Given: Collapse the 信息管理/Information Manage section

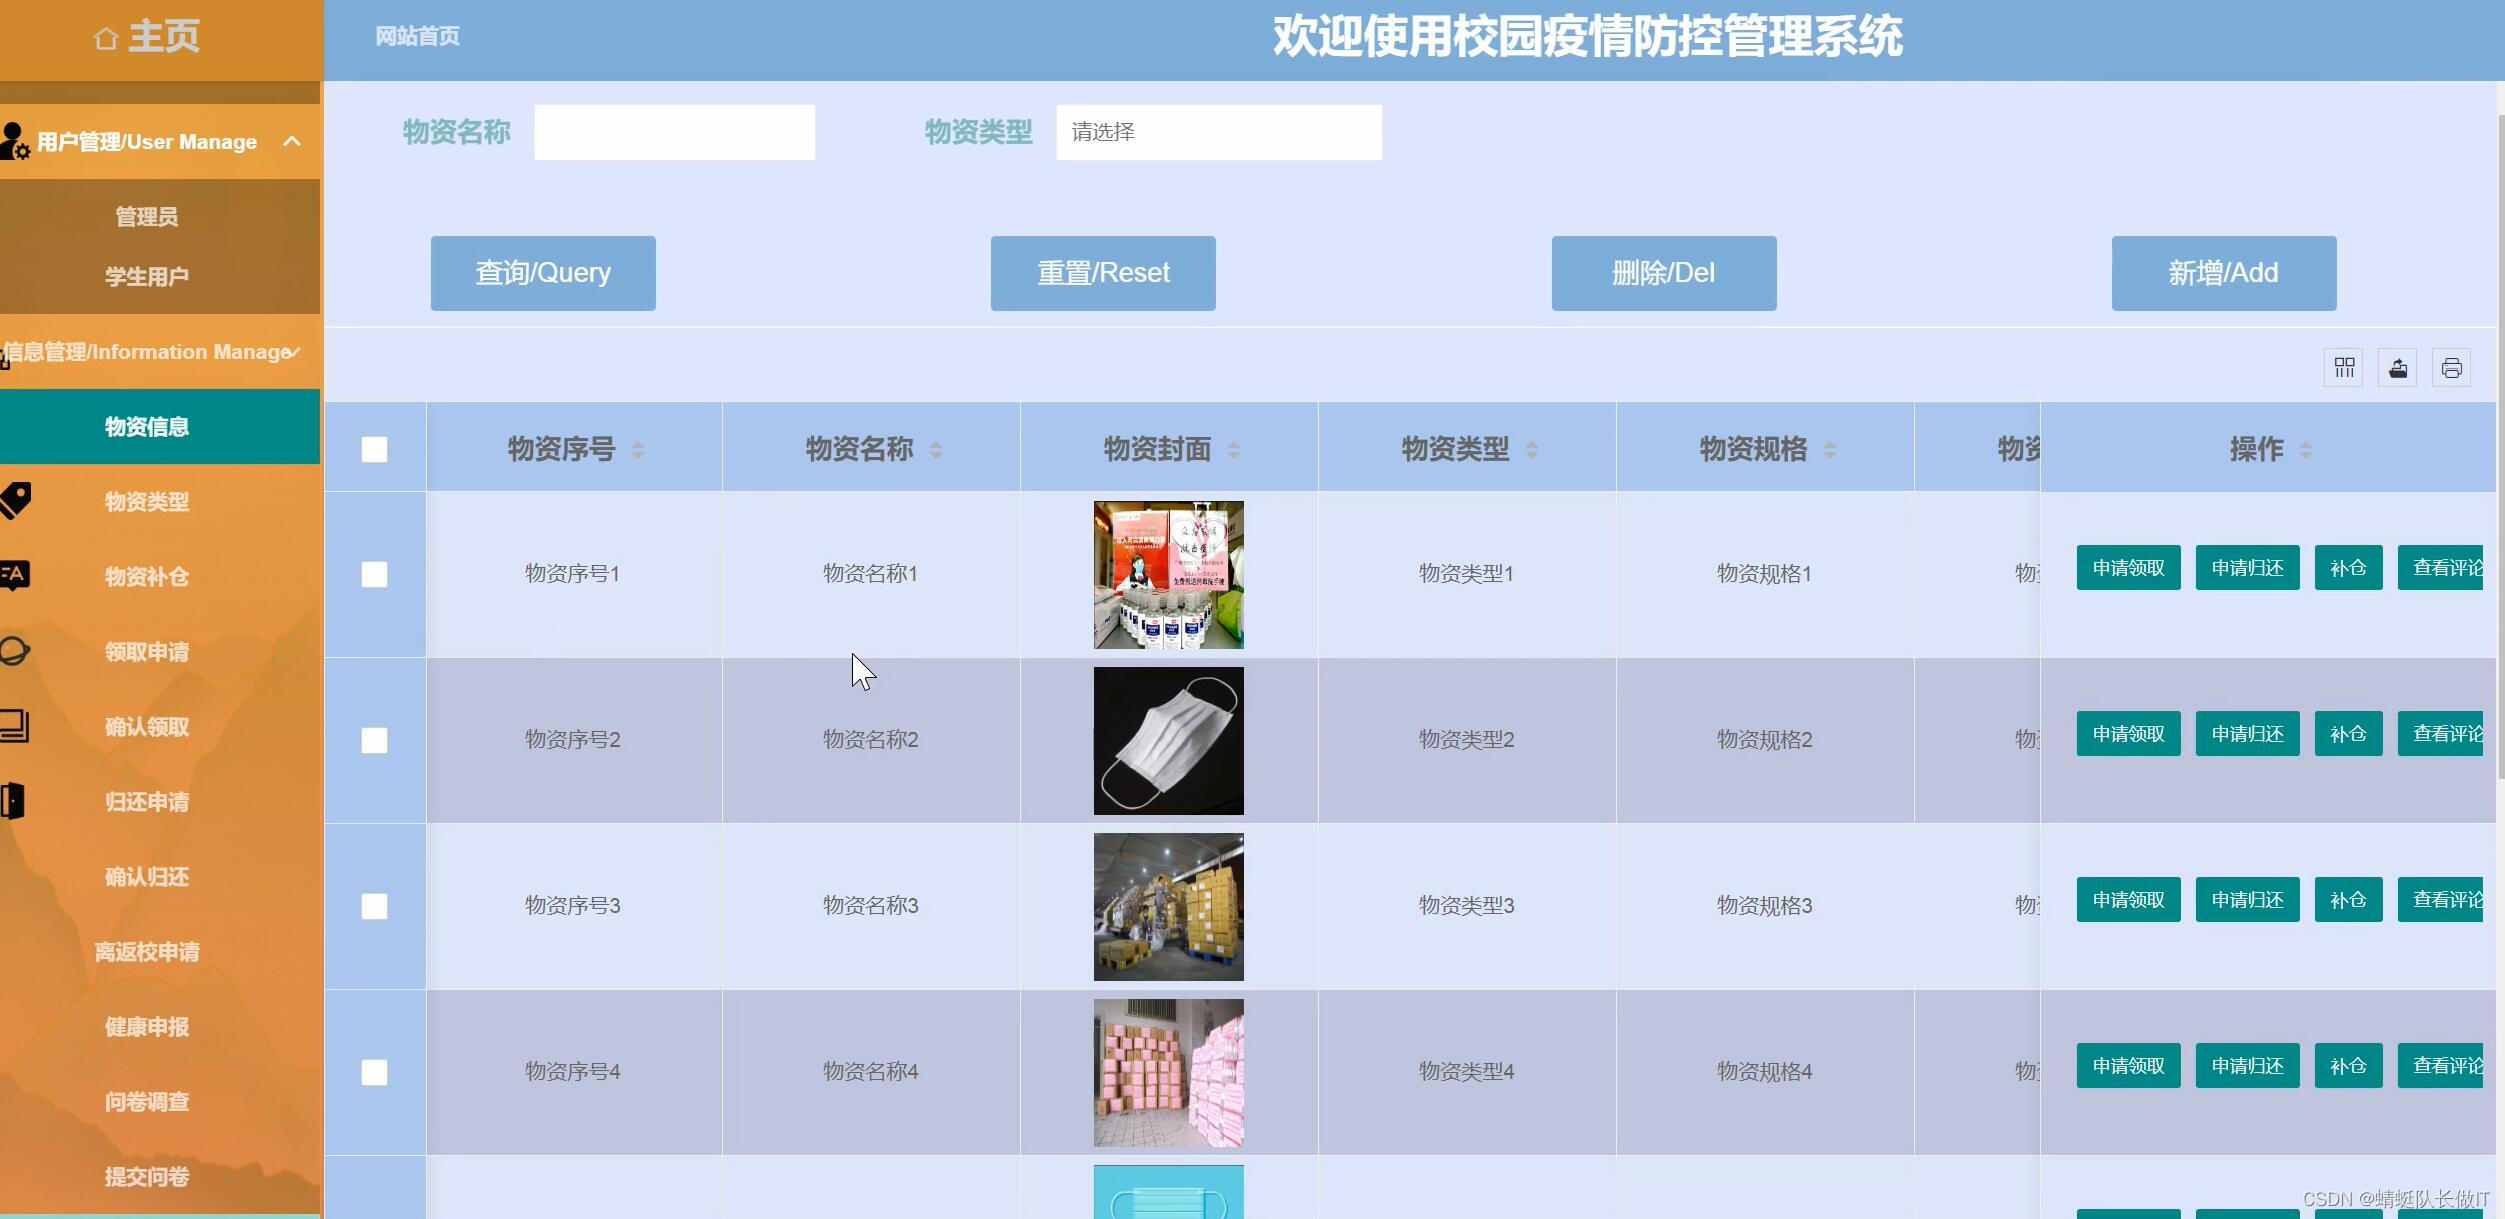Looking at the screenshot, I should (293, 352).
